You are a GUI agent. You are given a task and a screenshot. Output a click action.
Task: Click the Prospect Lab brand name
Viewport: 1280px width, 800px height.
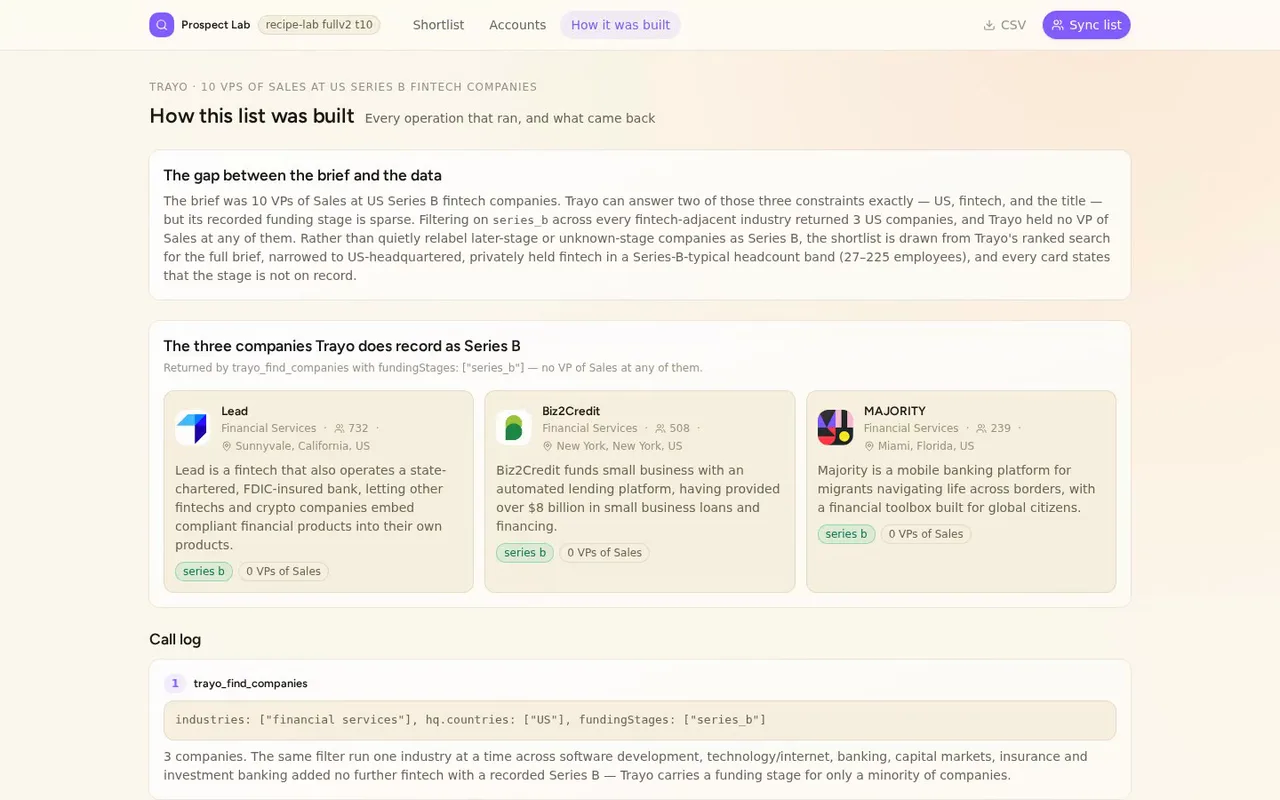point(215,25)
